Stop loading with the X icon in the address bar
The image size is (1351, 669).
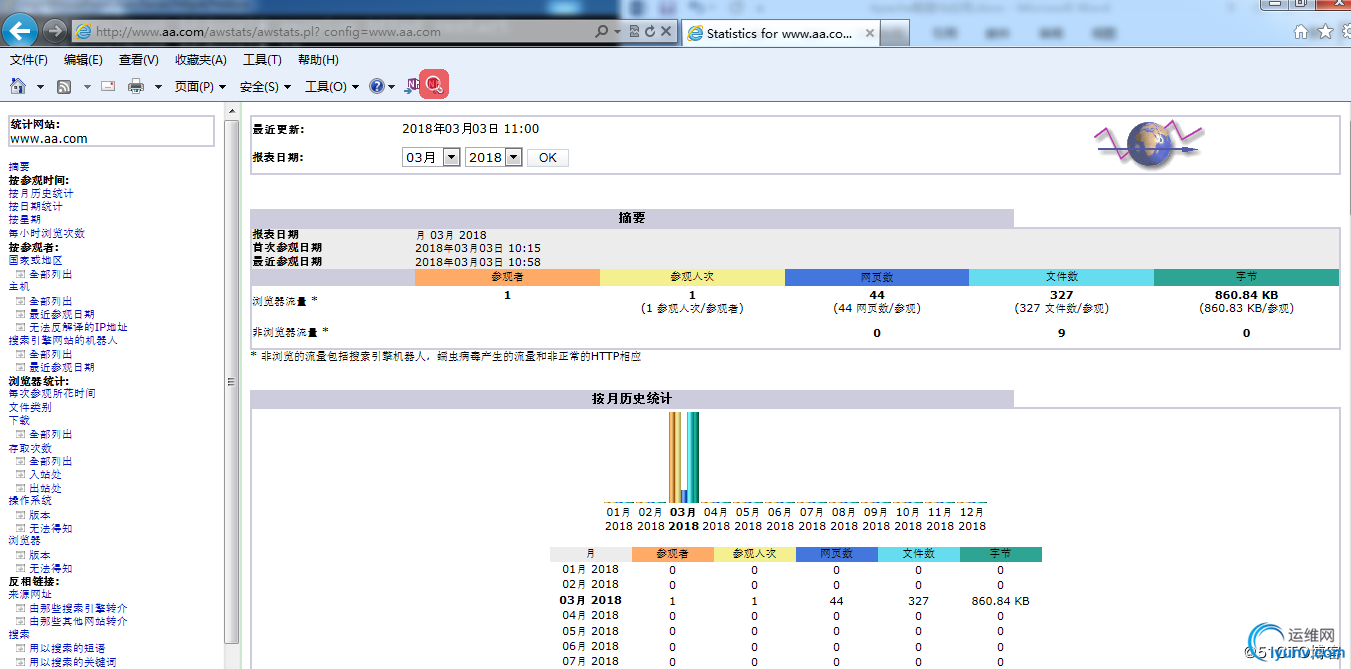[x=666, y=32]
